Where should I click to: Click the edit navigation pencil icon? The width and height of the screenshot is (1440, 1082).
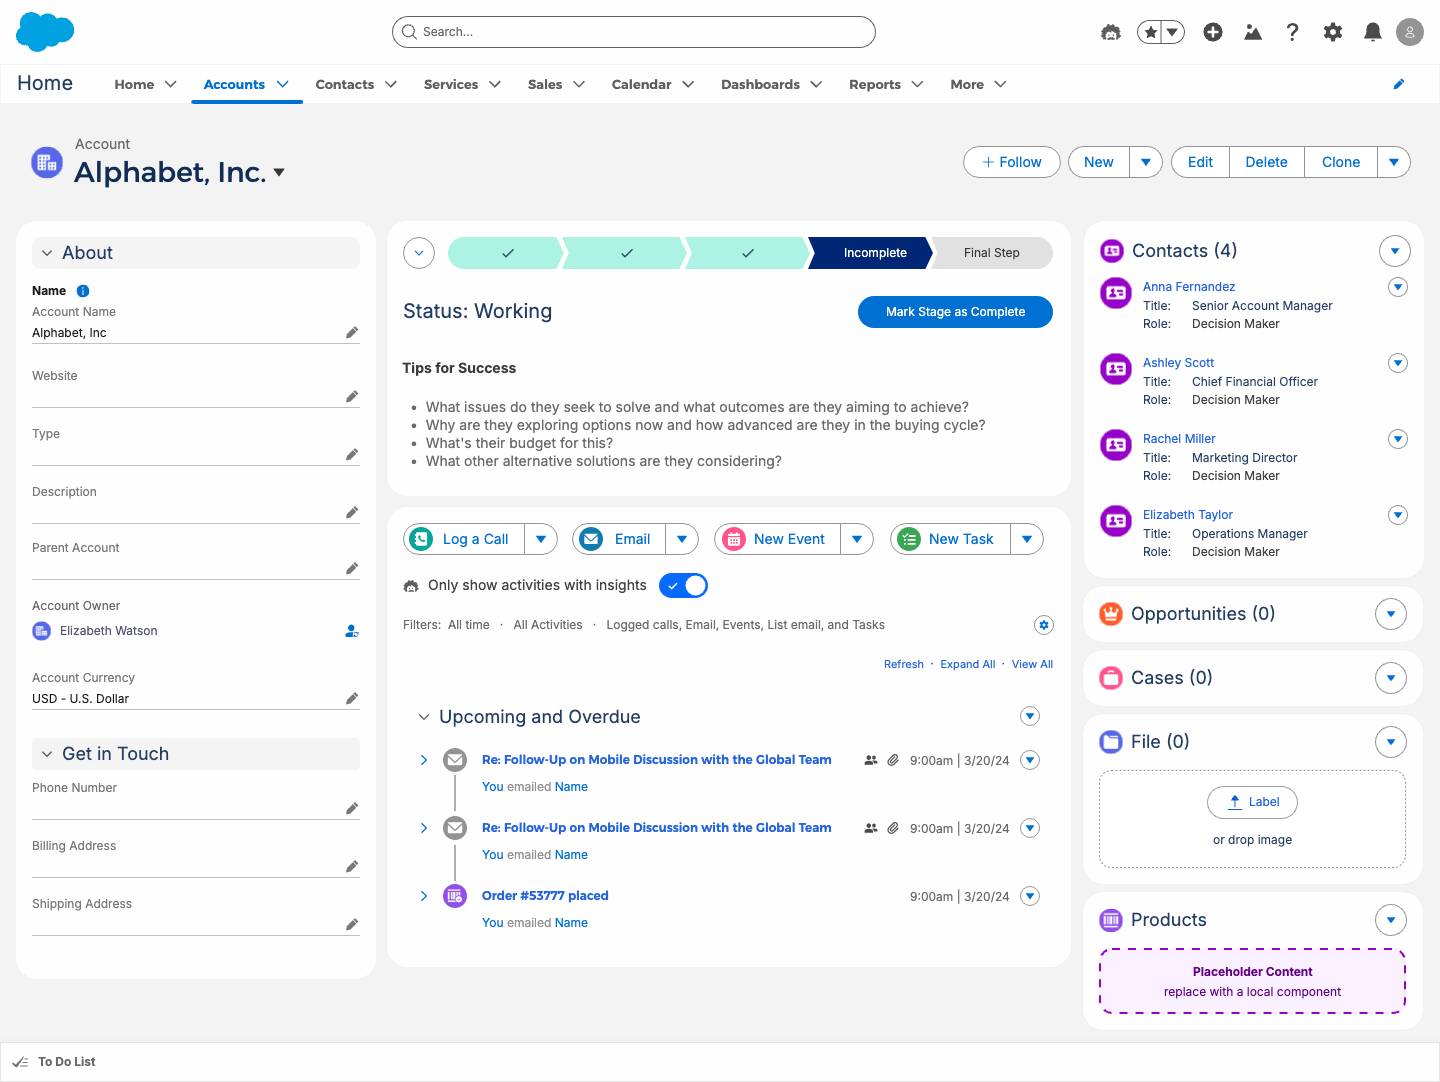coord(1399,84)
